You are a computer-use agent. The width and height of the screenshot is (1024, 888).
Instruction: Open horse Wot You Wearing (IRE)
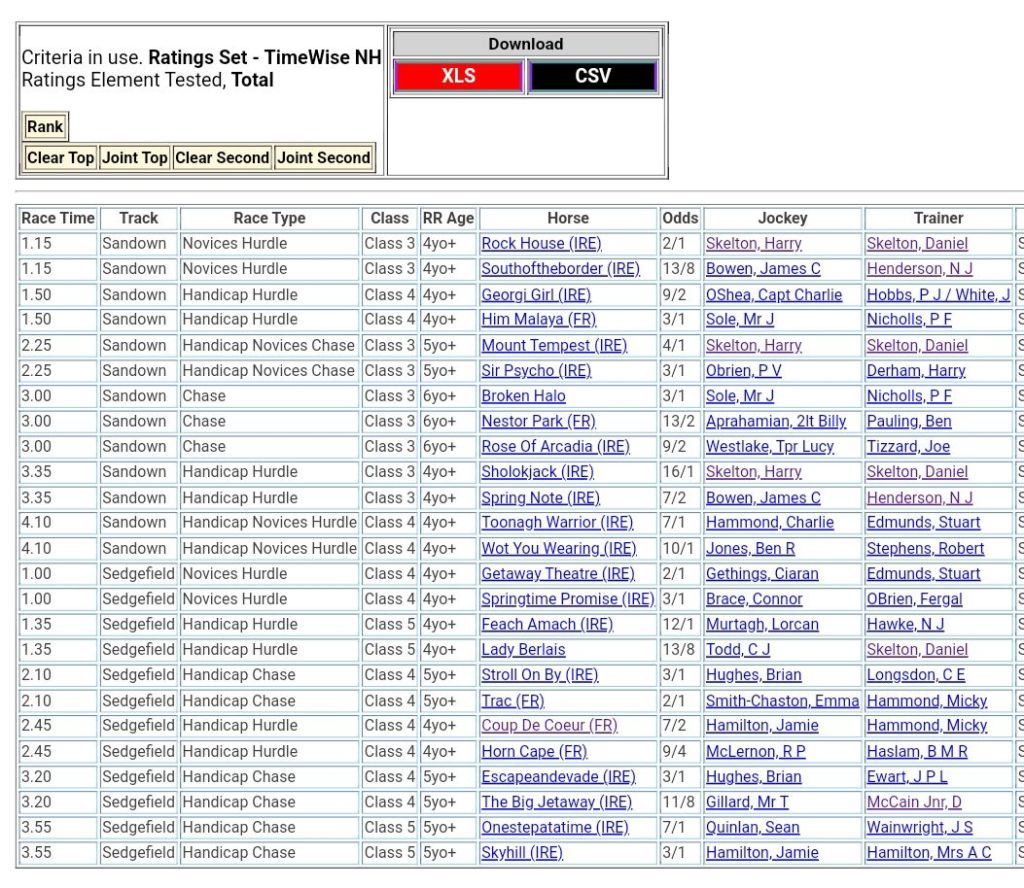558,548
